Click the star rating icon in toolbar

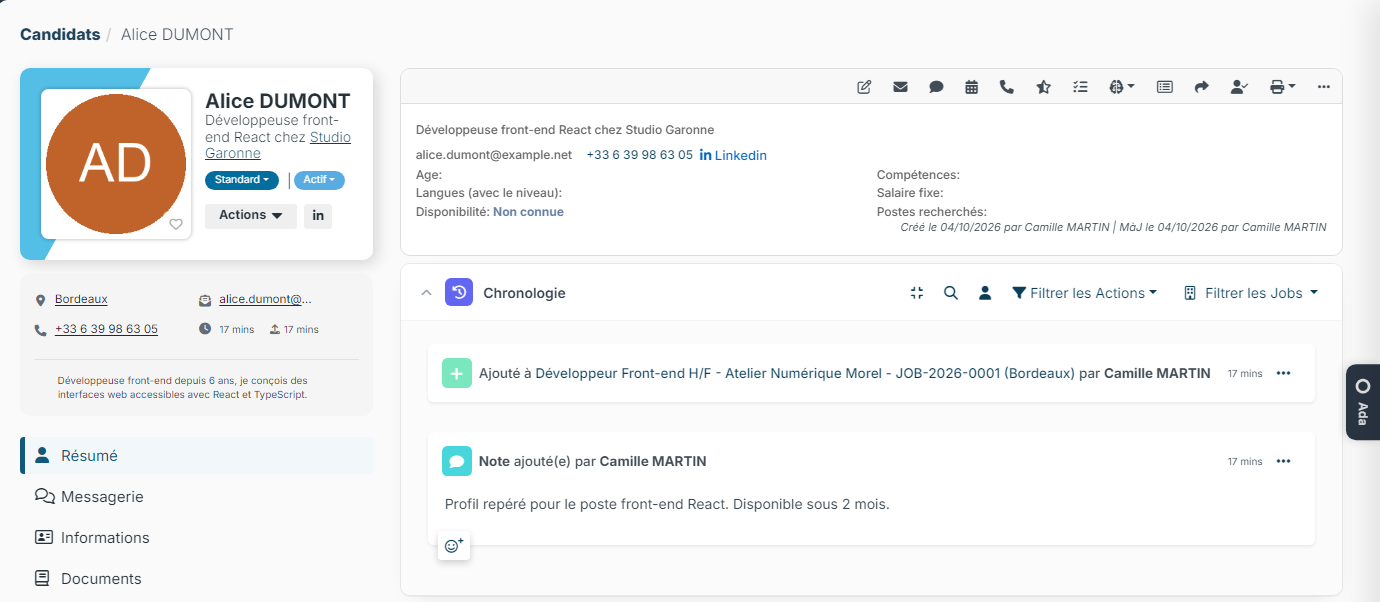[x=1043, y=87]
